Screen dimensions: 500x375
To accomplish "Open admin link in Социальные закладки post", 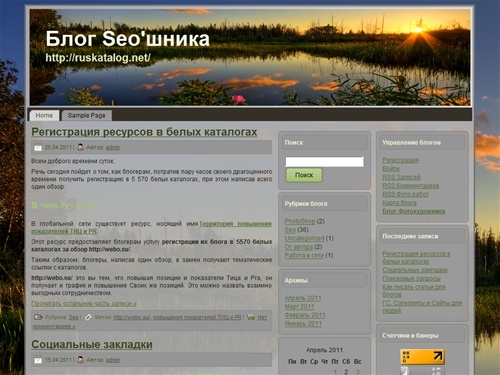I will 113,360.
